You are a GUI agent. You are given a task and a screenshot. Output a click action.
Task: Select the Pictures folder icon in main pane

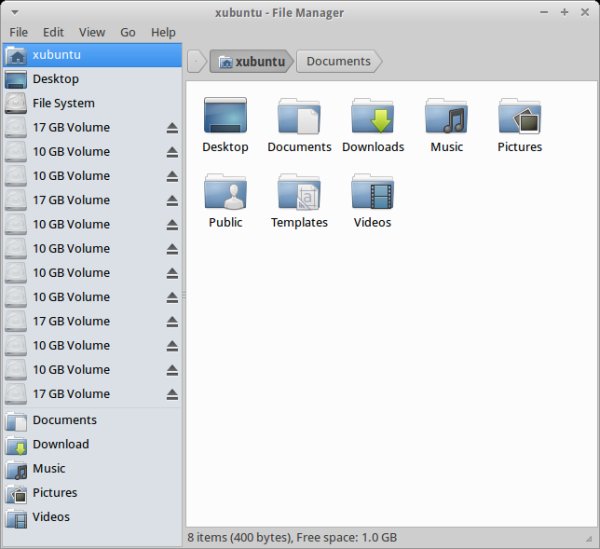pos(520,116)
